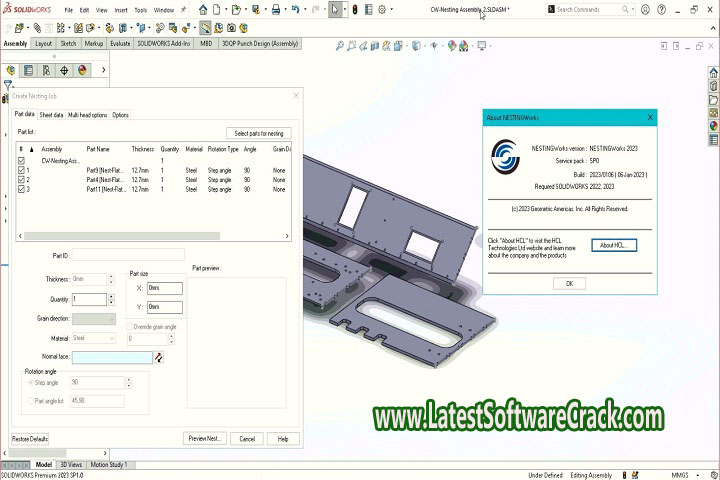Click the Home icon in the top toolbar
The width and height of the screenshot is (720, 480).
203,9
